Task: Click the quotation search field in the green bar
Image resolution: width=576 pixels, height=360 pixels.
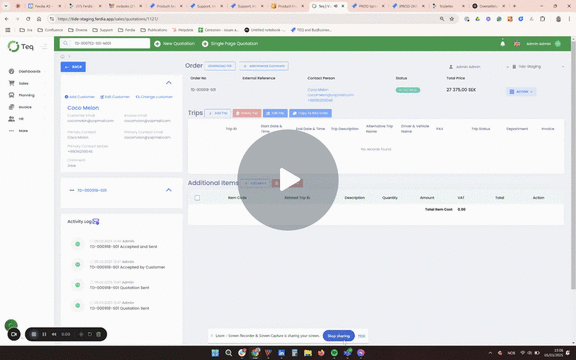Action: click(105, 43)
